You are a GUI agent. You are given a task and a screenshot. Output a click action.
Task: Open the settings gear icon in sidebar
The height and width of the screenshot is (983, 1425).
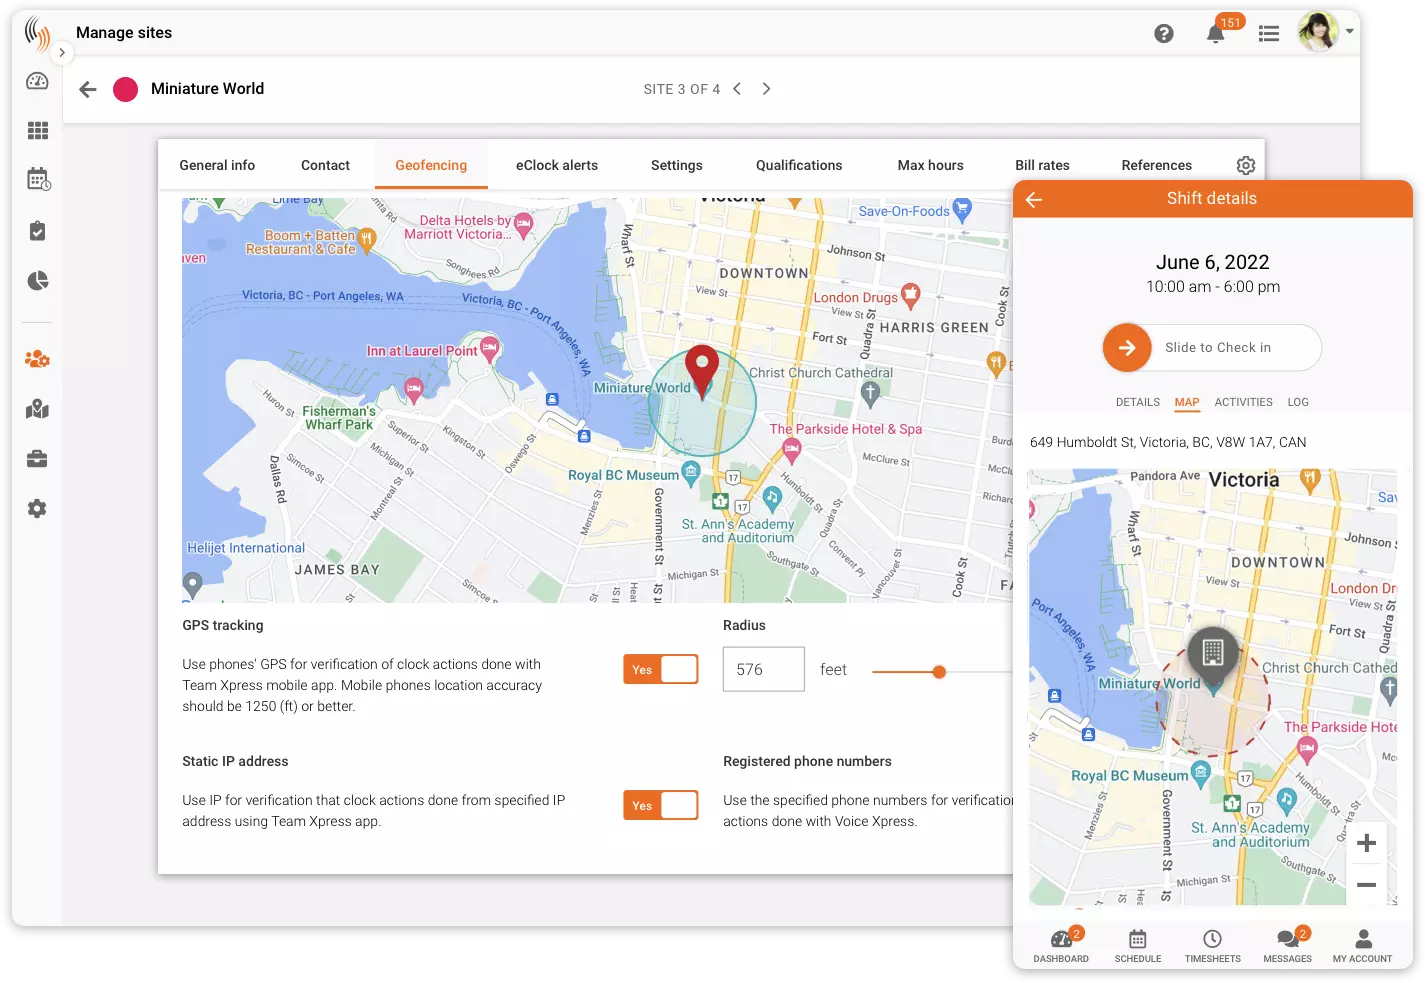(x=37, y=509)
